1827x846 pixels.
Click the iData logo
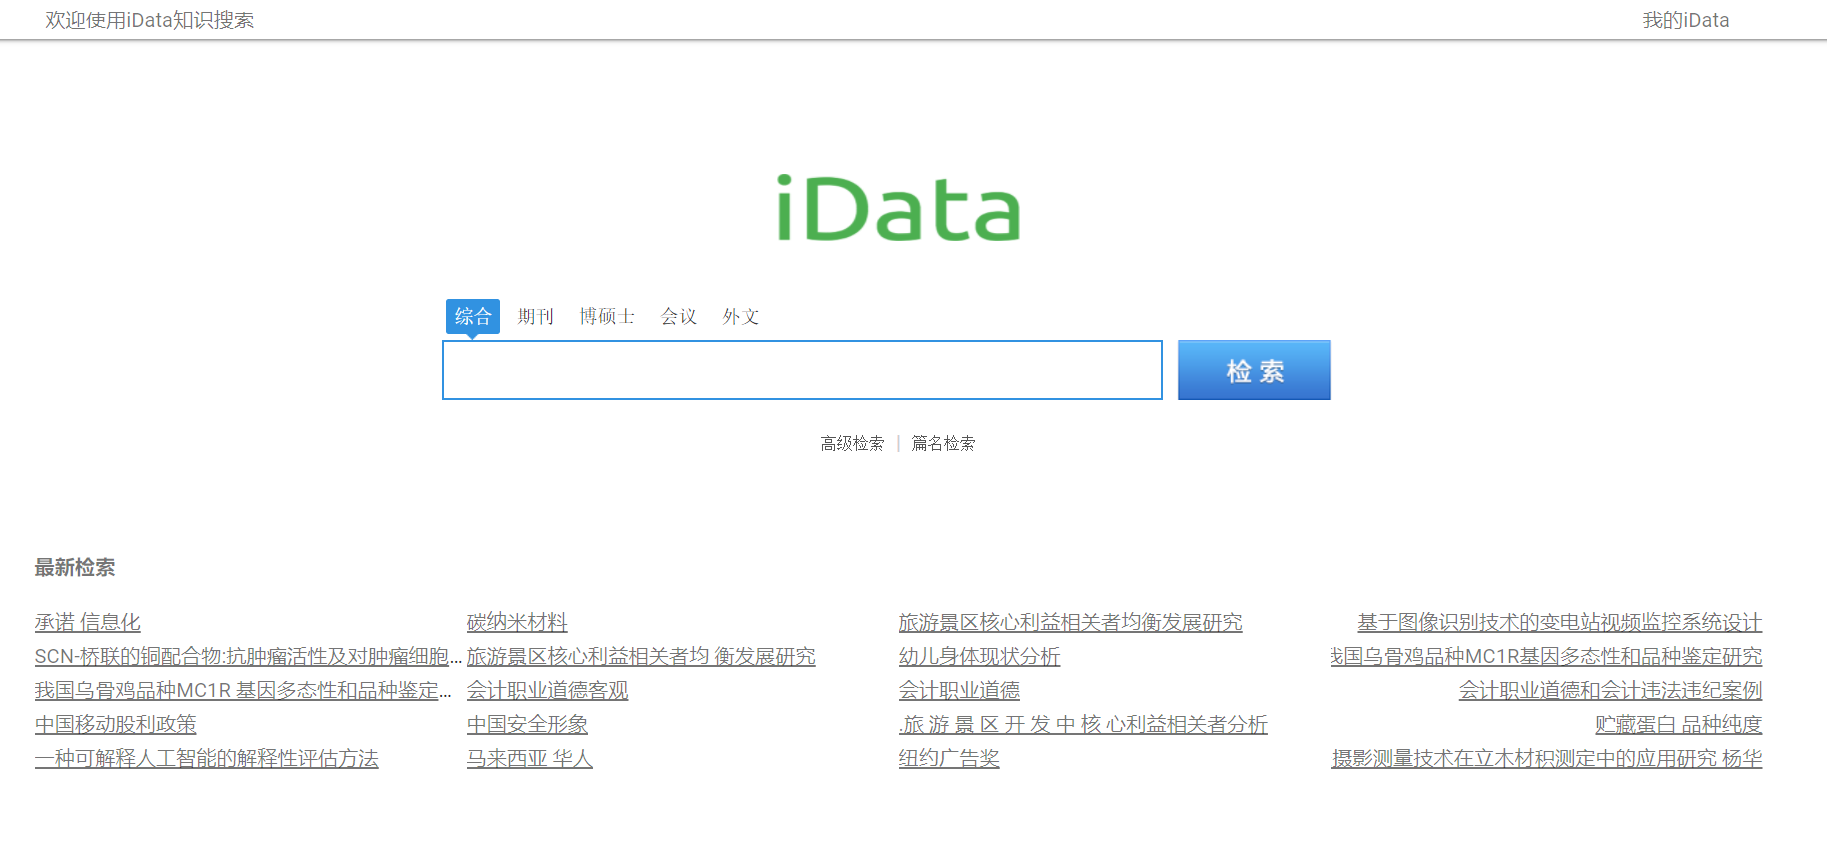899,209
